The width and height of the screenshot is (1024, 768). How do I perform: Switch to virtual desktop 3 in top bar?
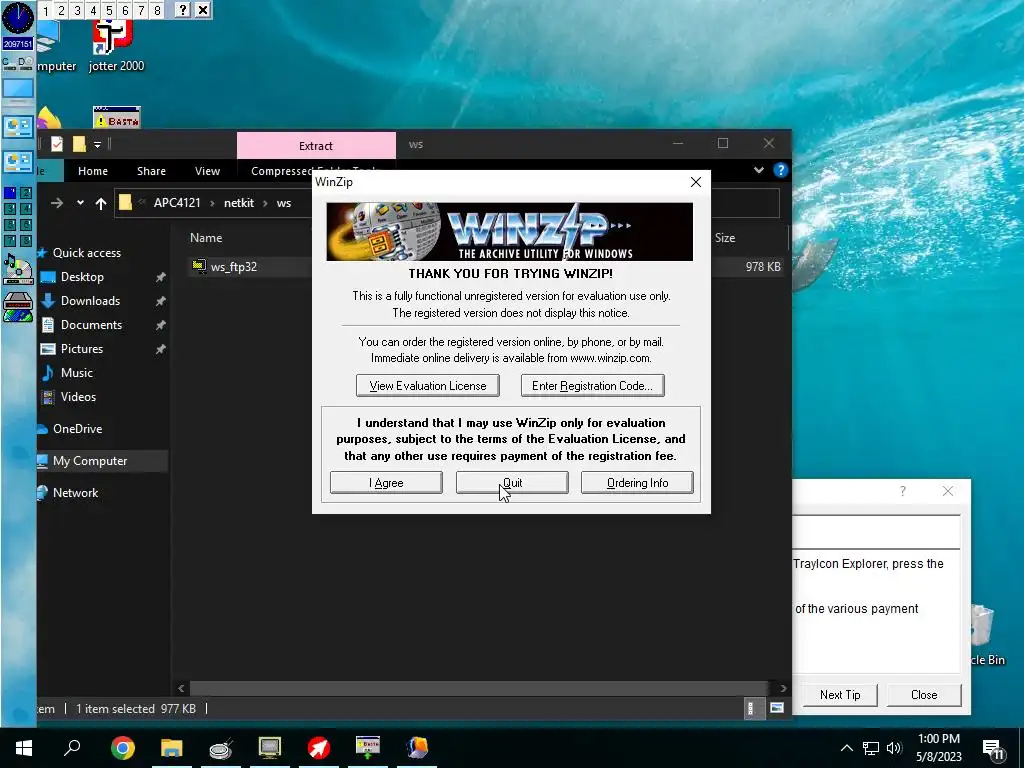pos(77,10)
